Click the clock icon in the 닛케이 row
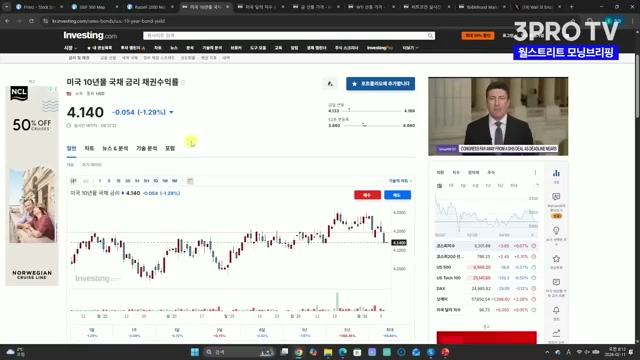 pos(533,299)
